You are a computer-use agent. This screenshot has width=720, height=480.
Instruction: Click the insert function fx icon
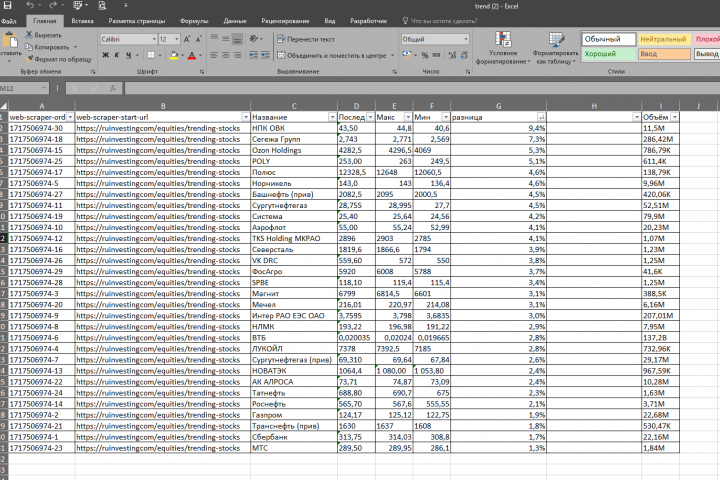point(112,88)
